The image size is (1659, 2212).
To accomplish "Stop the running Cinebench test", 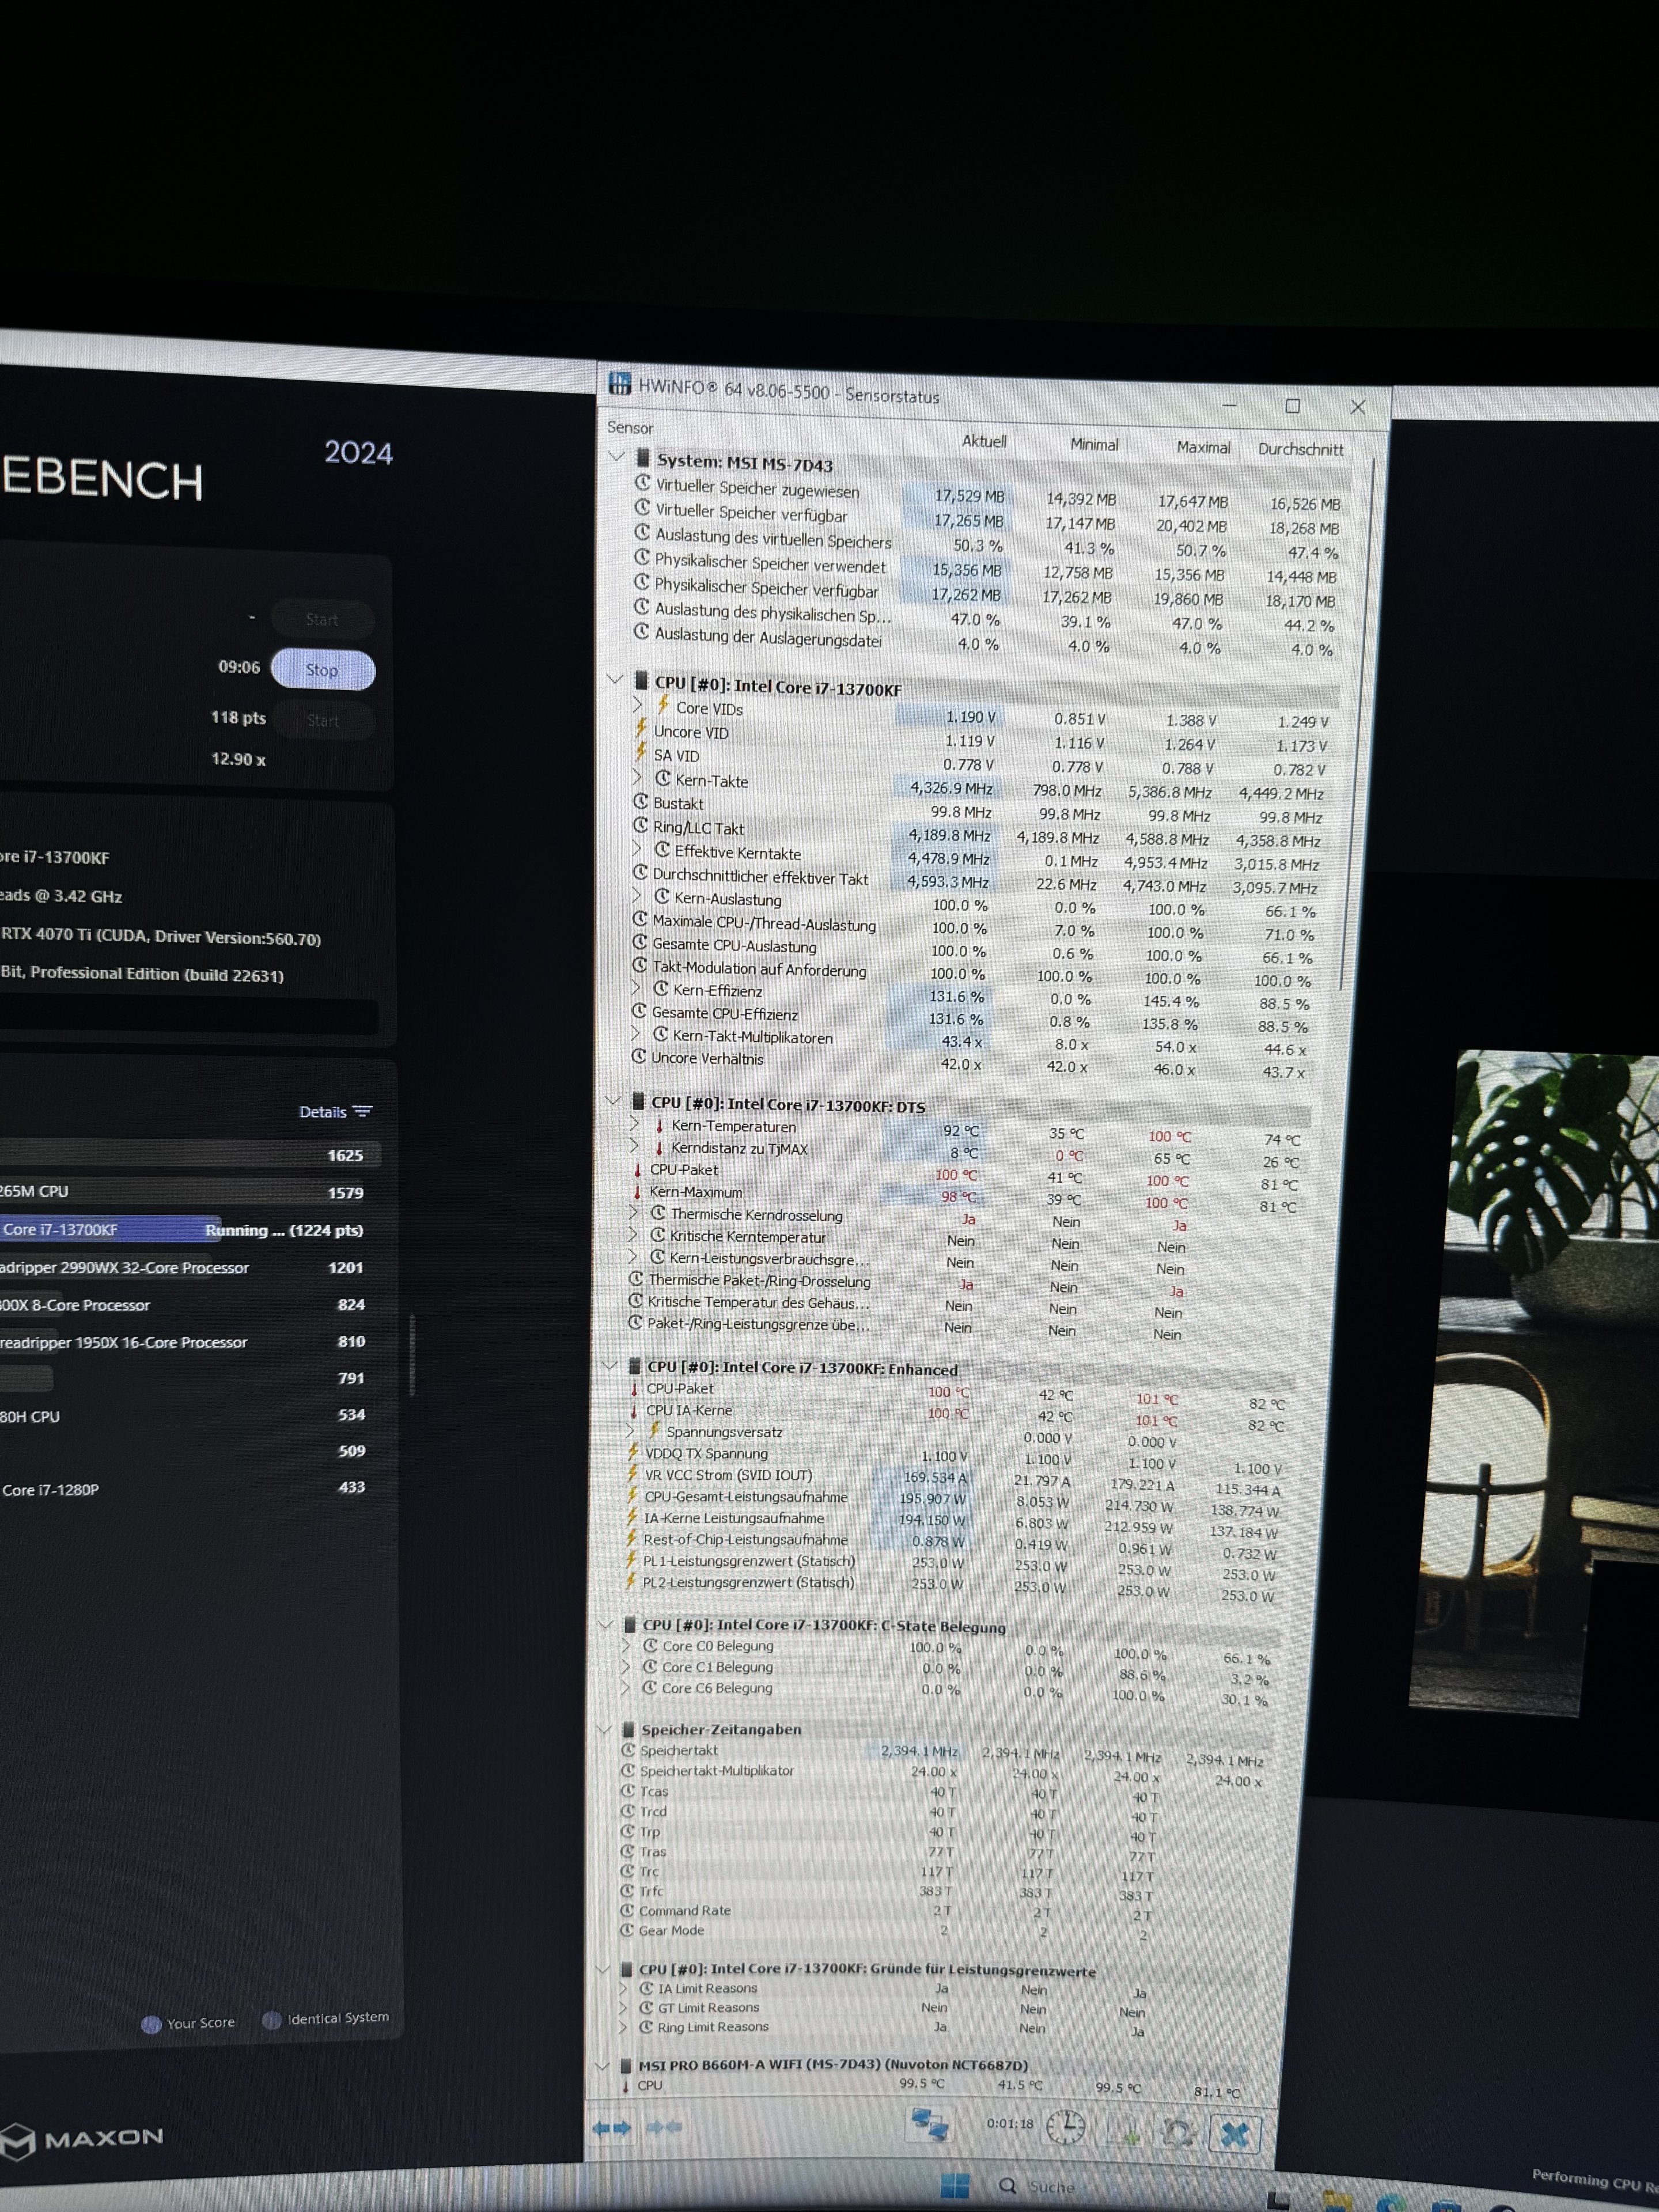I will (322, 670).
